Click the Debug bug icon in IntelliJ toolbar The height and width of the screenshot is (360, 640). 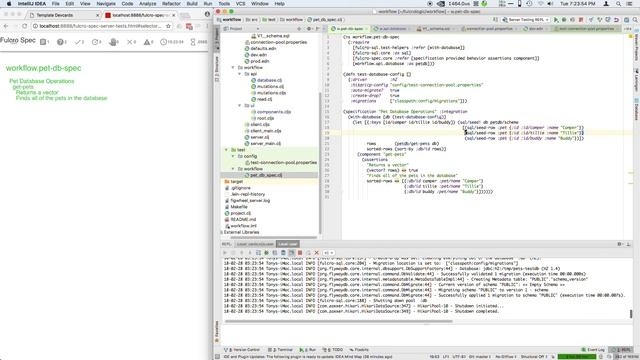[564, 20]
